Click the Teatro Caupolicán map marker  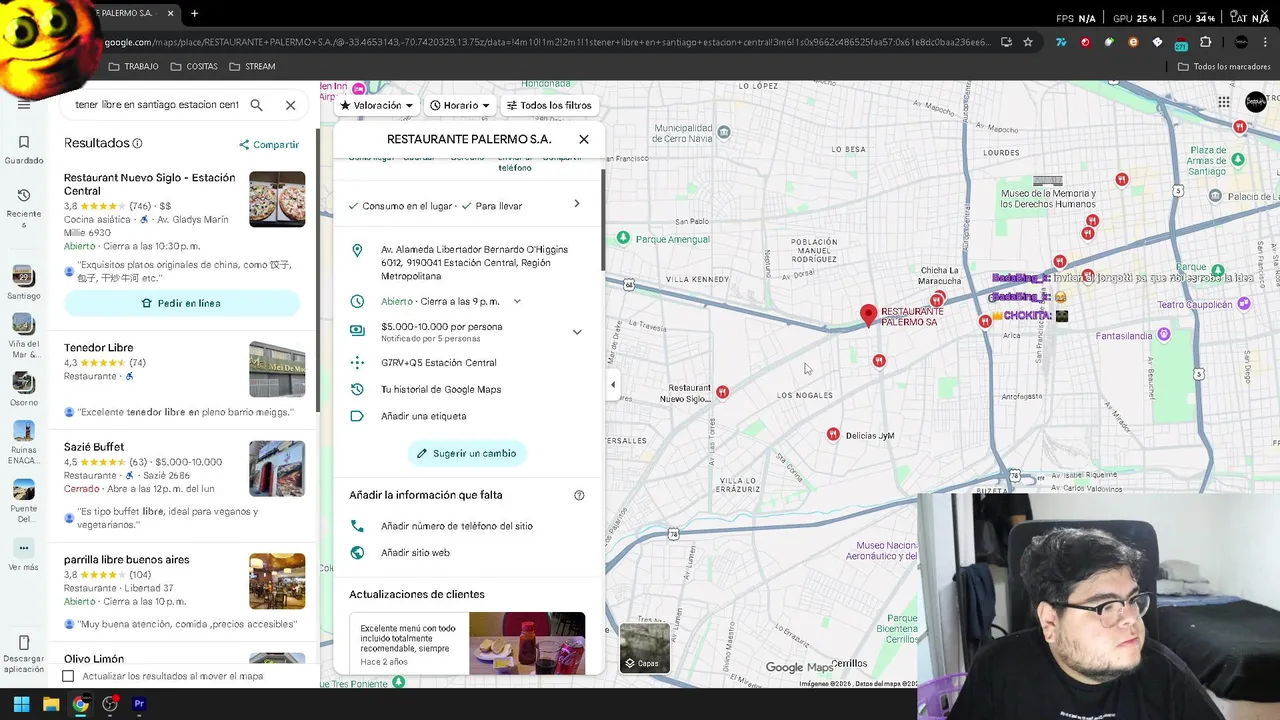pyautogui.click(x=1244, y=303)
